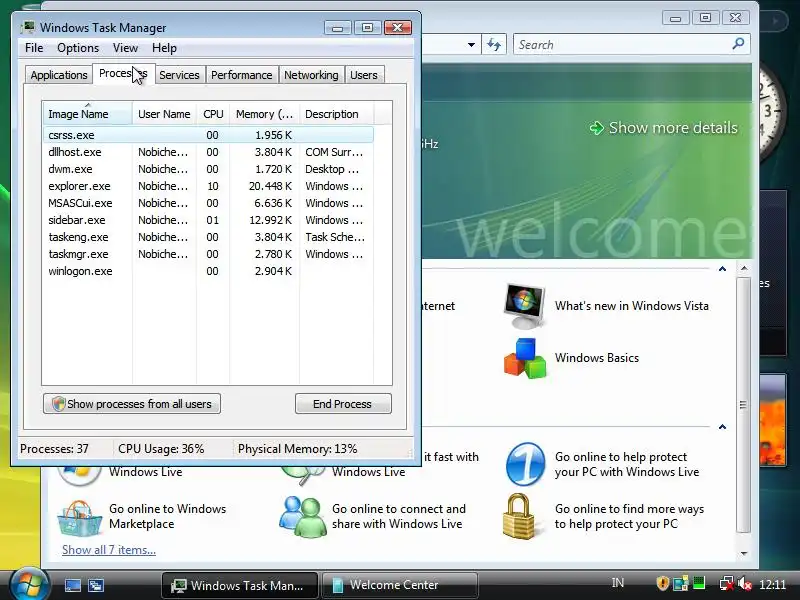Image resolution: width=800 pixels, height=600 pixels.
Task: Click the Windows Live OneCare number-one icon
Action: pyautogui.click(x=526, y=464)
